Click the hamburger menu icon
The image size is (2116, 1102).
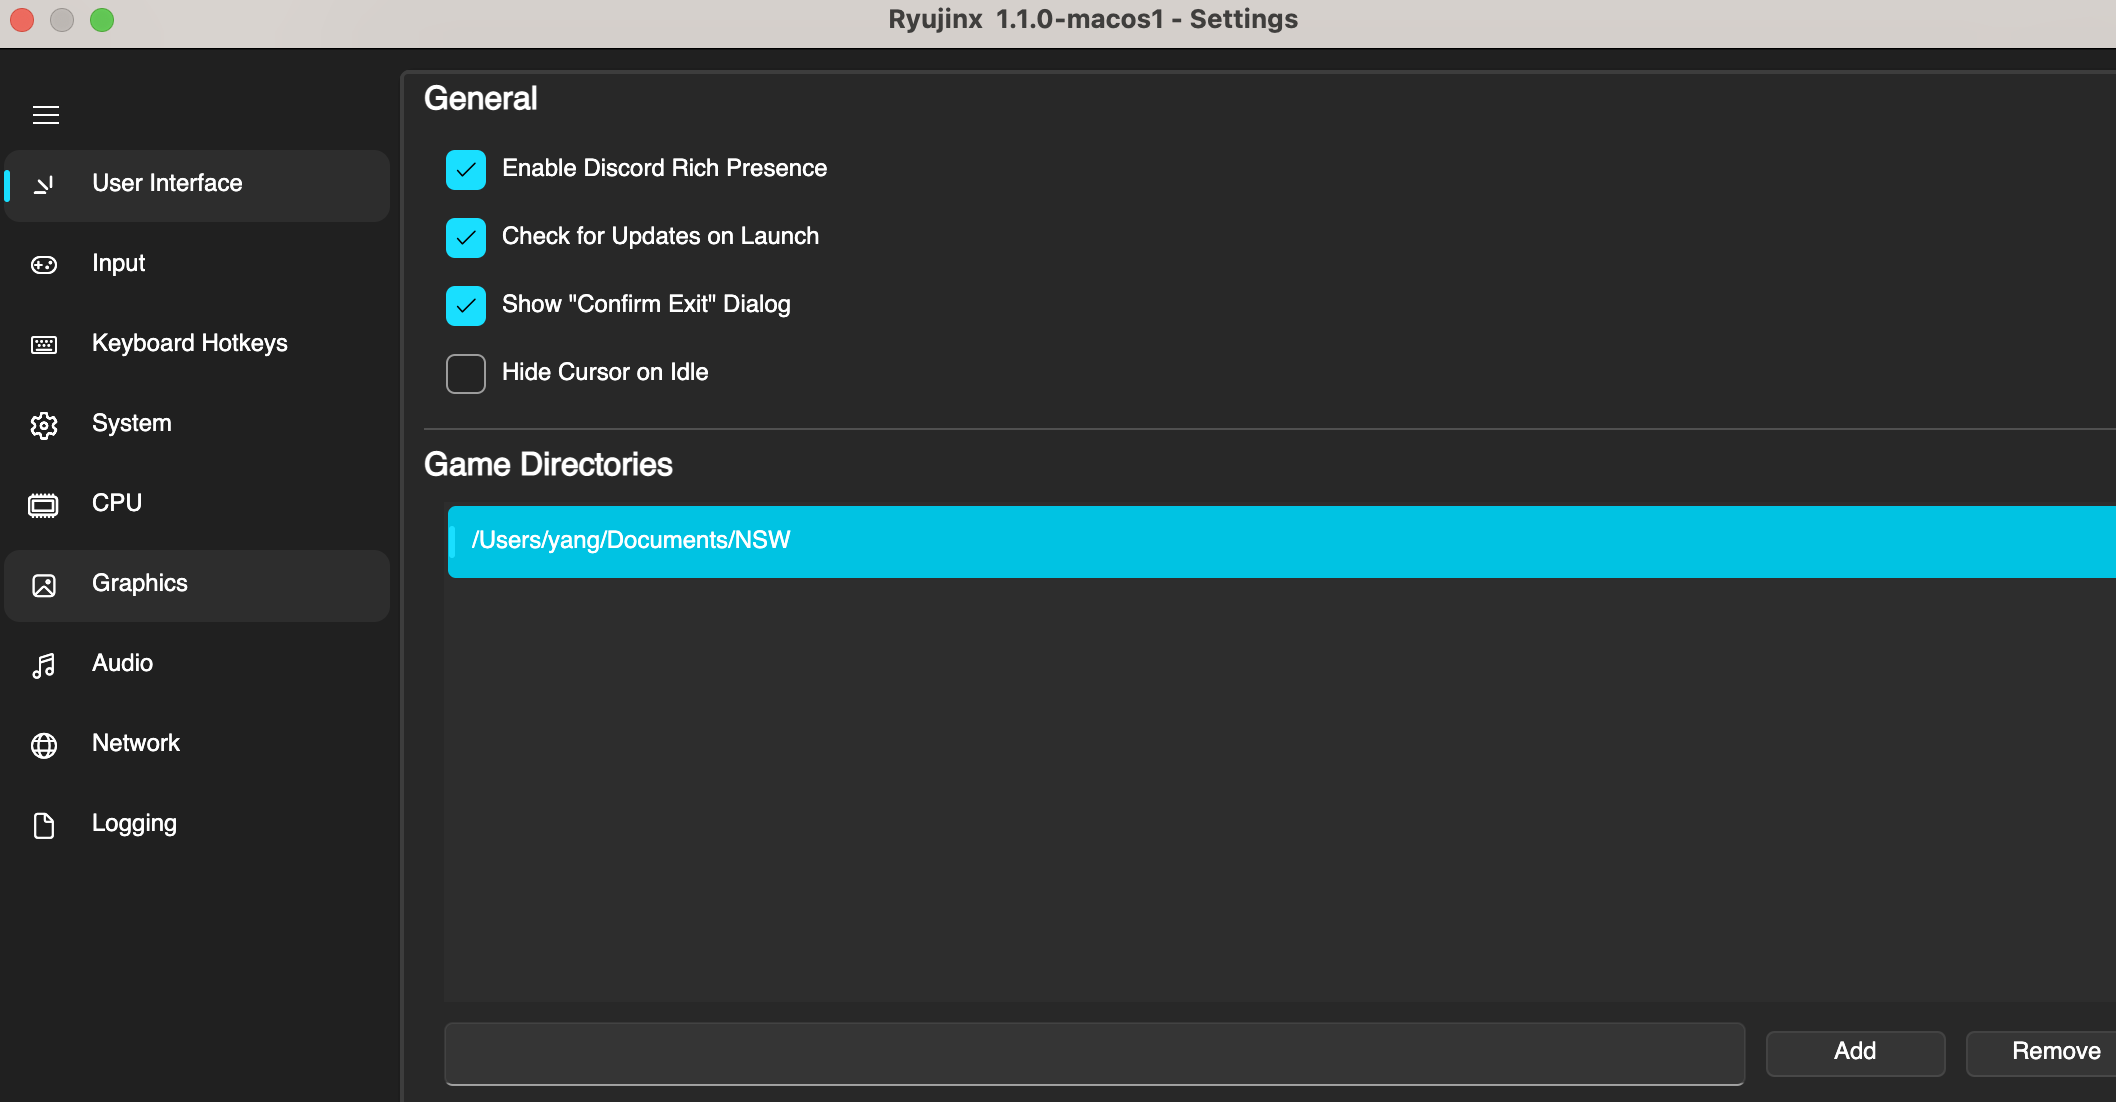[46, 115]
